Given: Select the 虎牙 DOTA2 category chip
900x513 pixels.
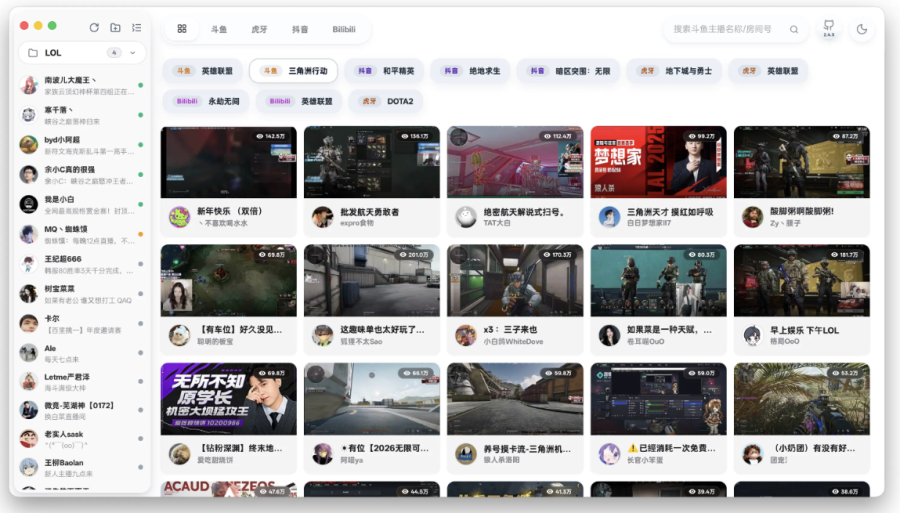Looking at the screenshot, I should [386, 101].
